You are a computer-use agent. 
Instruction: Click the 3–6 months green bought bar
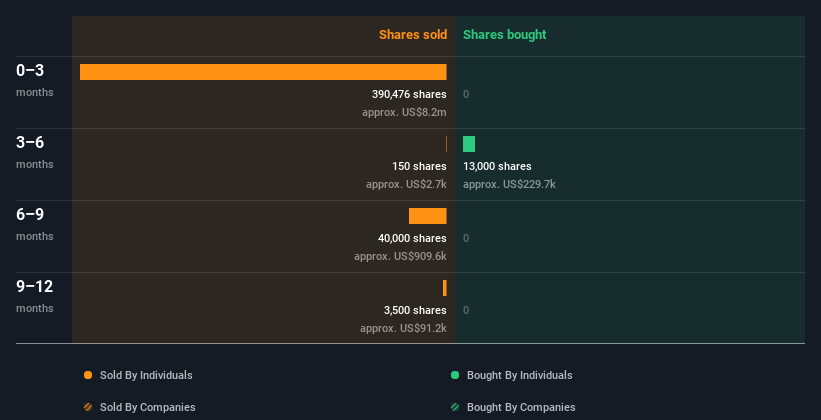click(x=469, y=144)
